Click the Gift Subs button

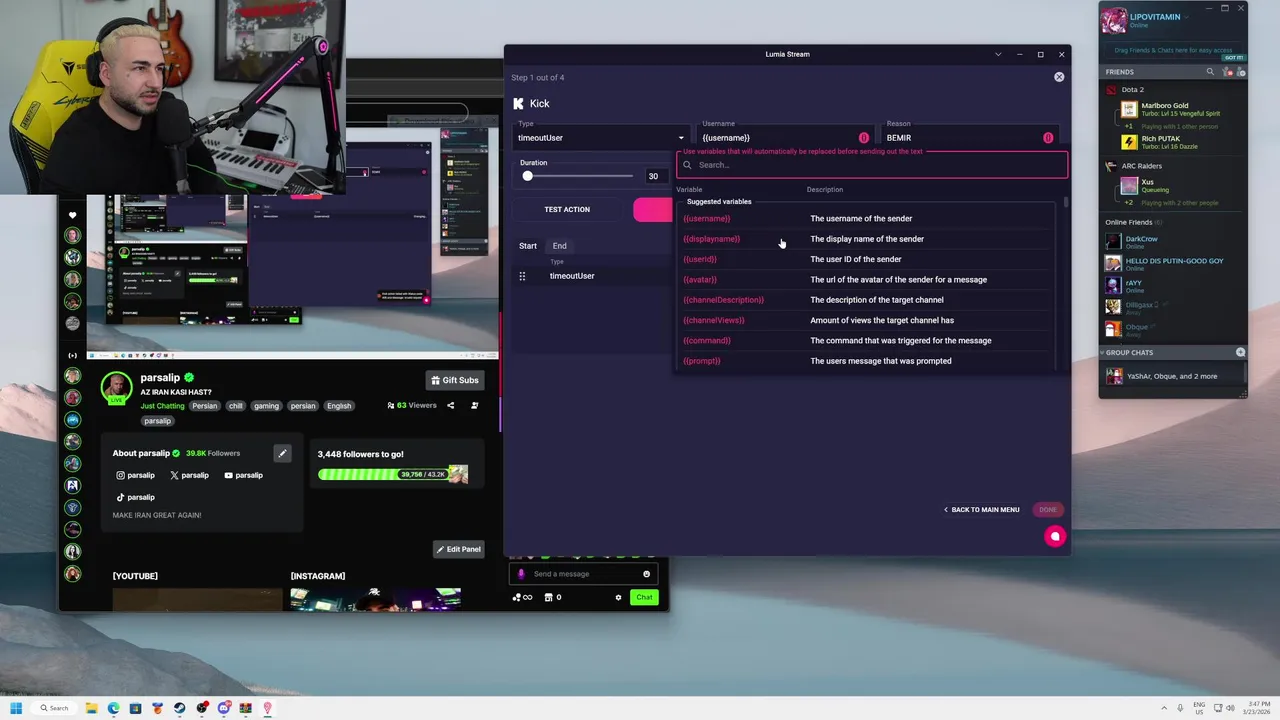pyautogui.click(x=455, y=380)
